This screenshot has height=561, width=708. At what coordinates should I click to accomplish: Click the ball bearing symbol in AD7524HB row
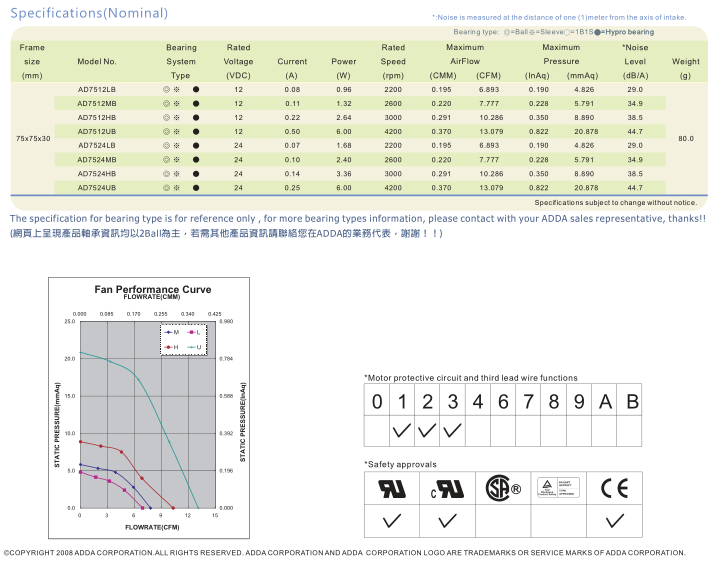pos(166,174)
